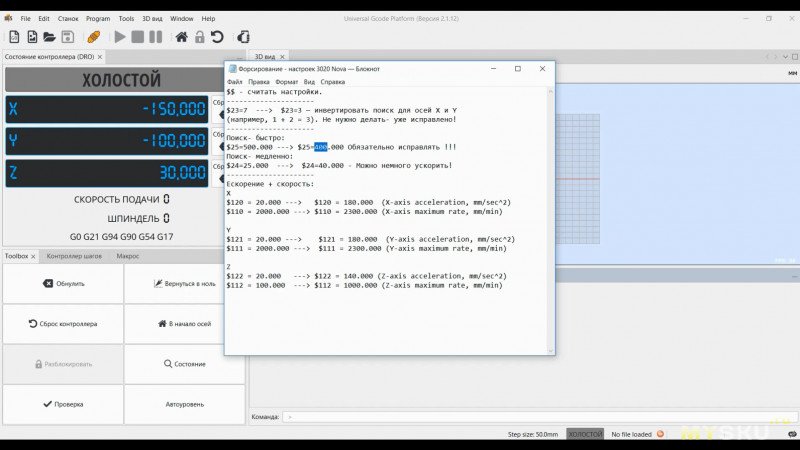Image resolution: width=800 pixels, height=450 pixels.
Task: Click the unlock padlock toolbar icon
Action: point(199,37)
